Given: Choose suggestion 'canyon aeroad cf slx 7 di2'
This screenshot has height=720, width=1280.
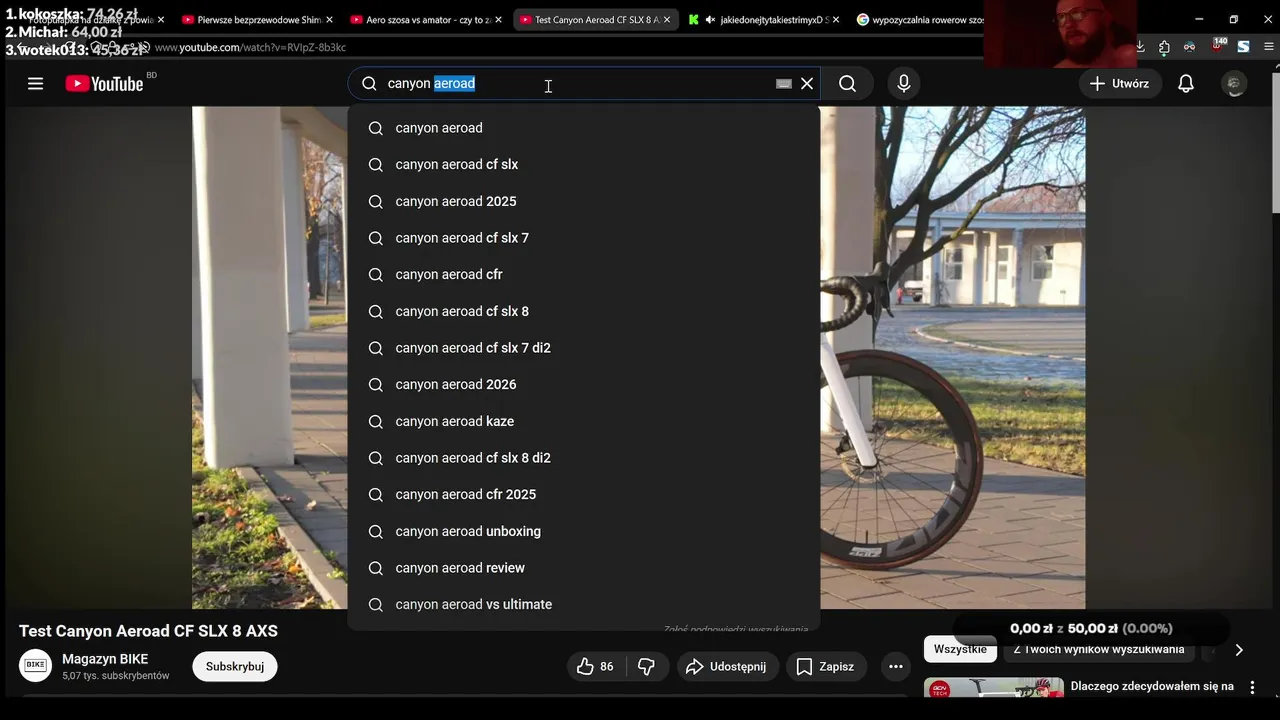Looking at the screenshot, I should pos(584,348).
